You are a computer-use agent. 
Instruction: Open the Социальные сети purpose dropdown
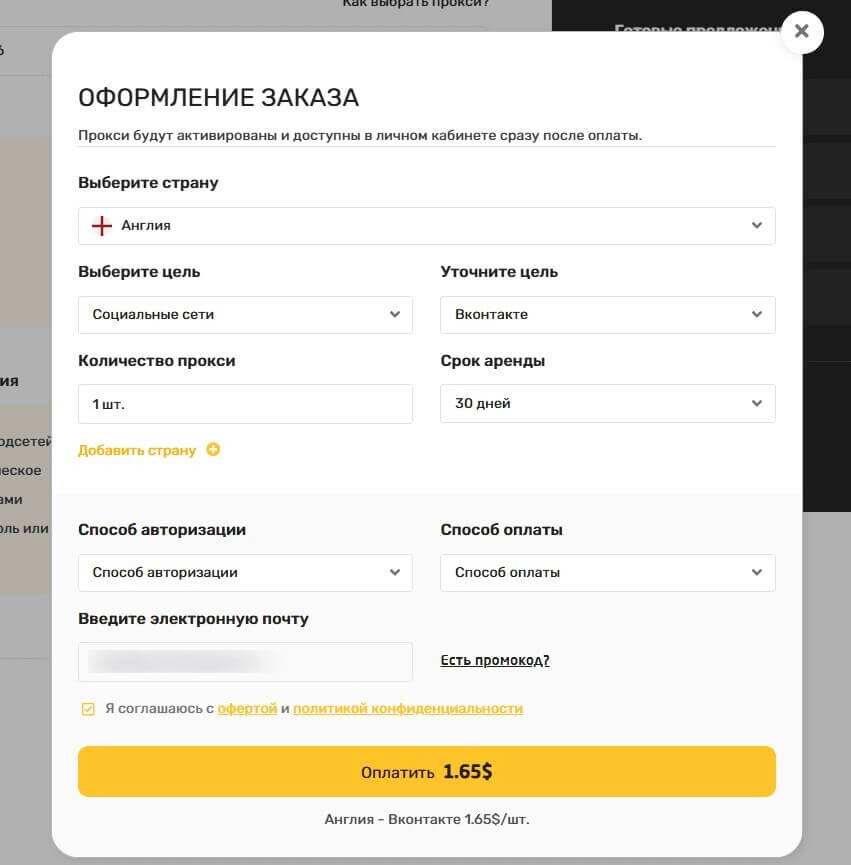pos(245,314)
